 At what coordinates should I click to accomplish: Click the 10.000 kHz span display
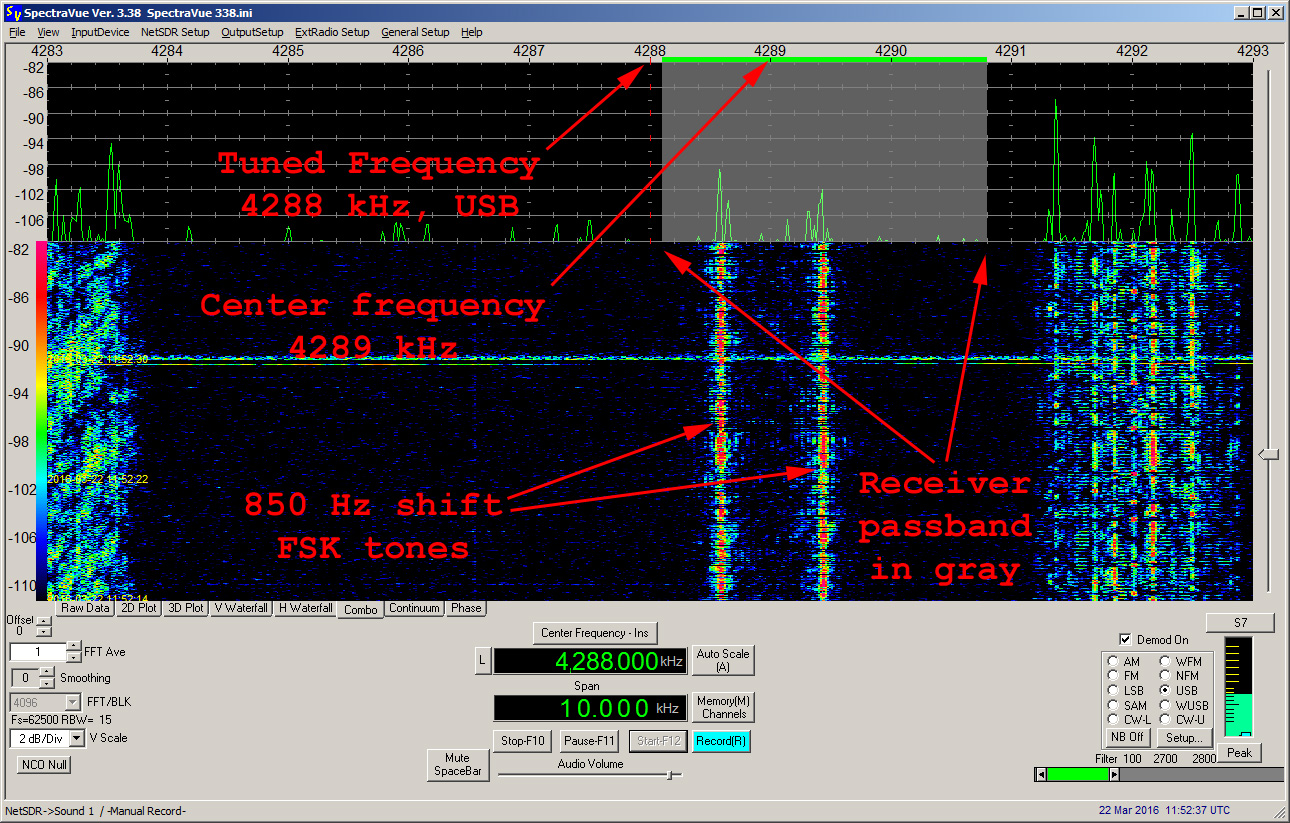tap(590, 708)
